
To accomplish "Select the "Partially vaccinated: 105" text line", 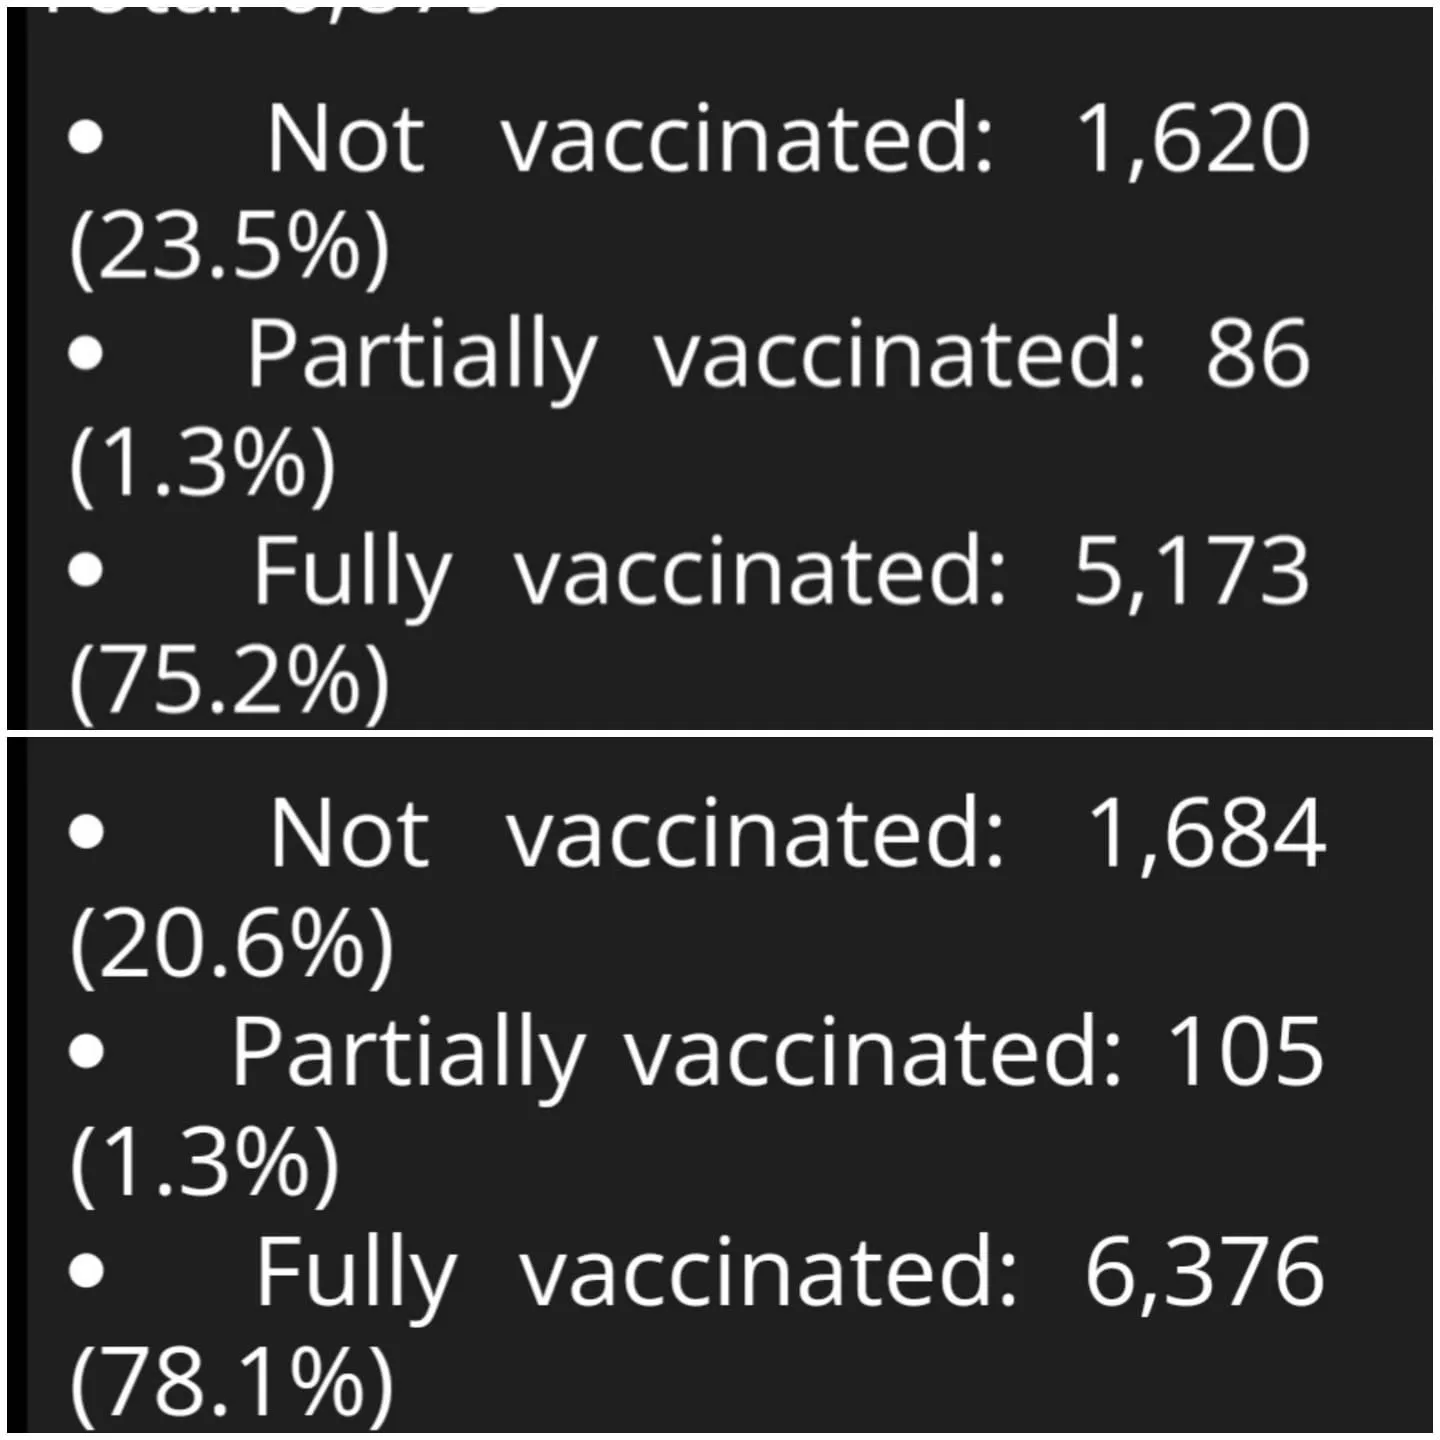I will coord(777,1051).
